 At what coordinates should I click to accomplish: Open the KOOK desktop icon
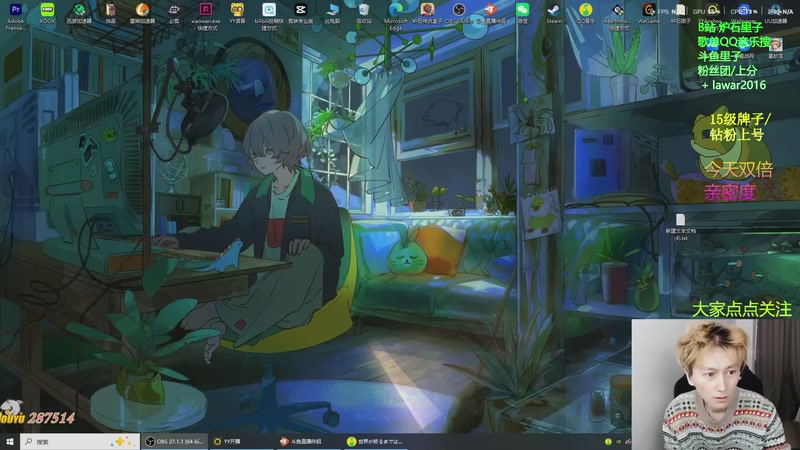pyautogui.click(x=47, y=14)
